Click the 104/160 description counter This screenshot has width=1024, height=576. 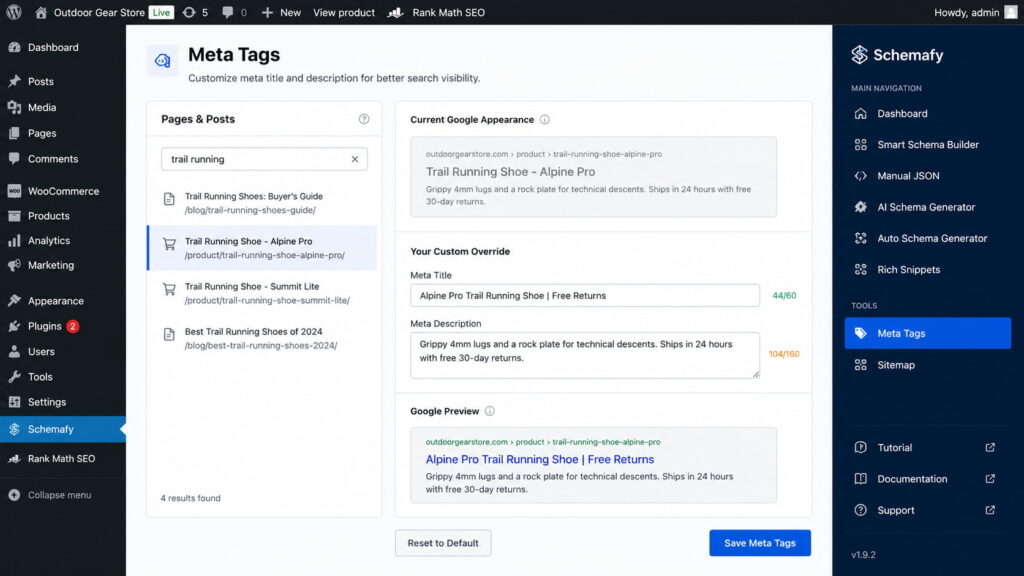[784, 354]
